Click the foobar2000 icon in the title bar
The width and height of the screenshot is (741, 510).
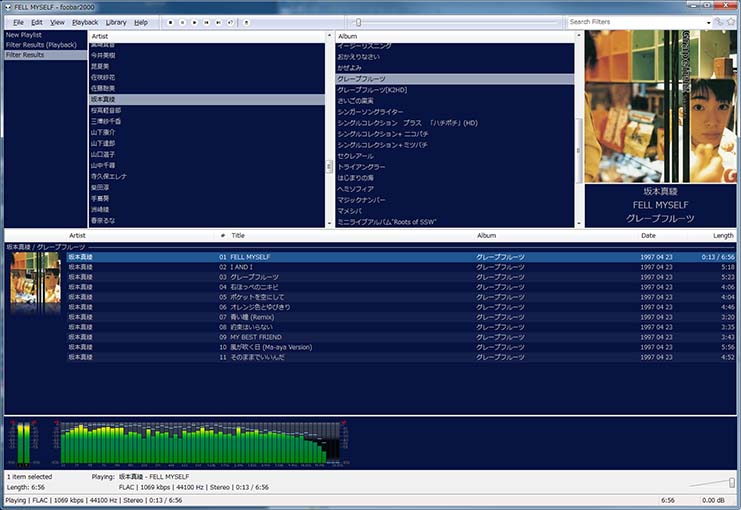8,7
